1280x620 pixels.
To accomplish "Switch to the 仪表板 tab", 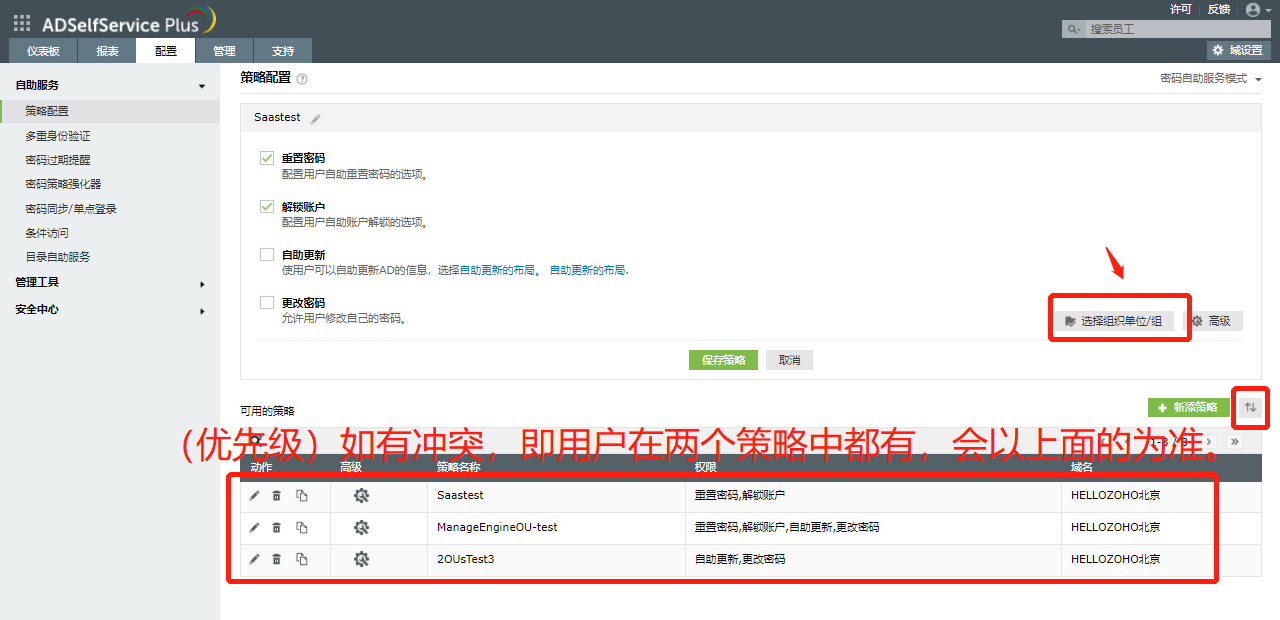I will [43, 51].
